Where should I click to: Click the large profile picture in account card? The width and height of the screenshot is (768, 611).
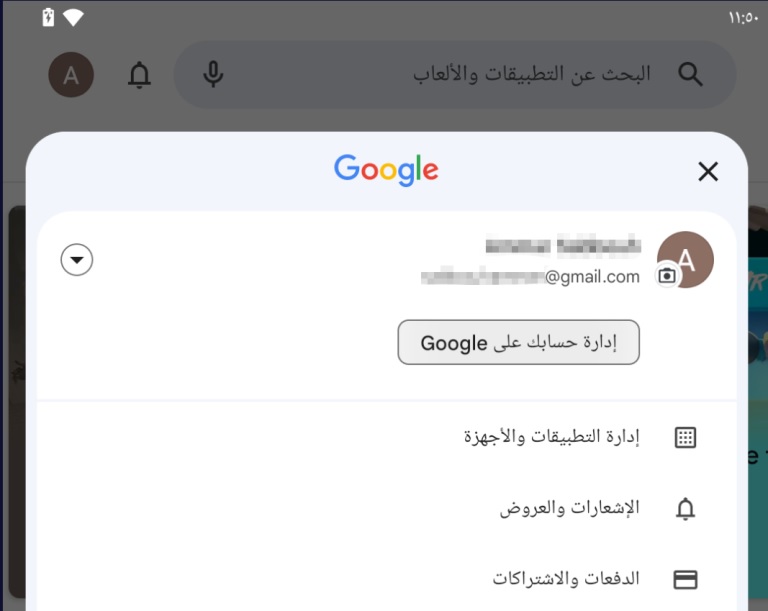[x=686, y=259]
